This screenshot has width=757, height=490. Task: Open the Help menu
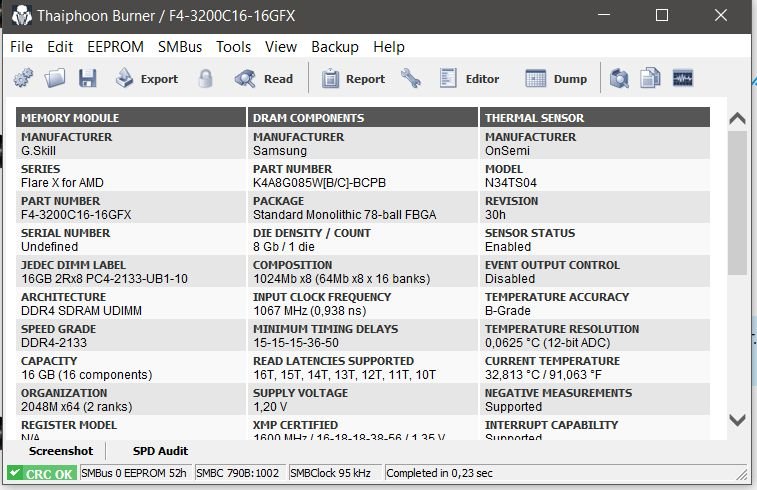click(x=389, y=47)
